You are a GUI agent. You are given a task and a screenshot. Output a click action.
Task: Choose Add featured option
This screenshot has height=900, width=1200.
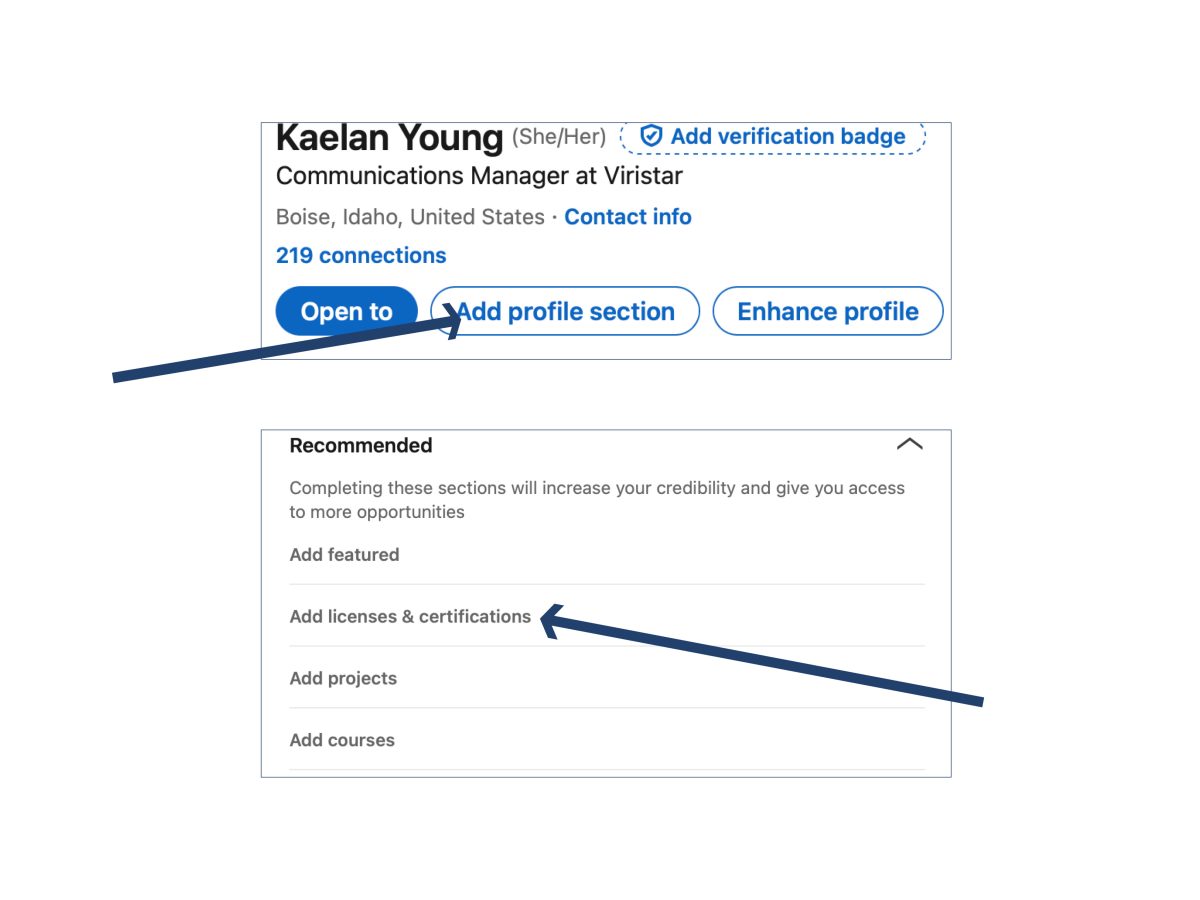(x=344, y=554)
